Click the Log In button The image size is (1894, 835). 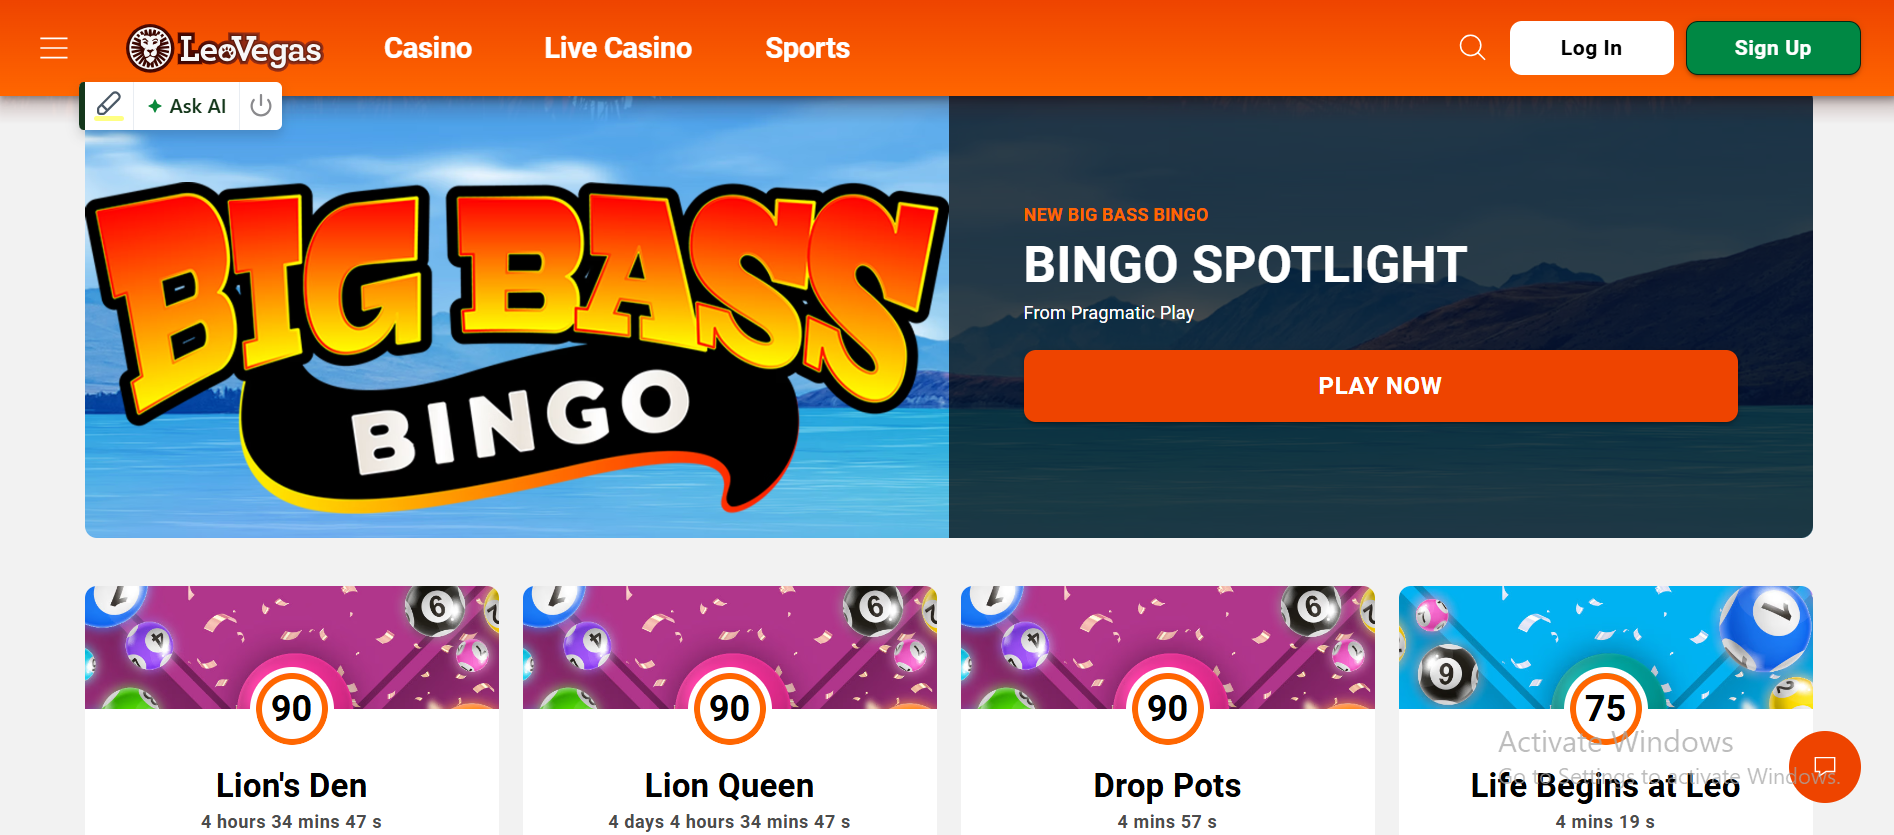tap(1591, 48)
